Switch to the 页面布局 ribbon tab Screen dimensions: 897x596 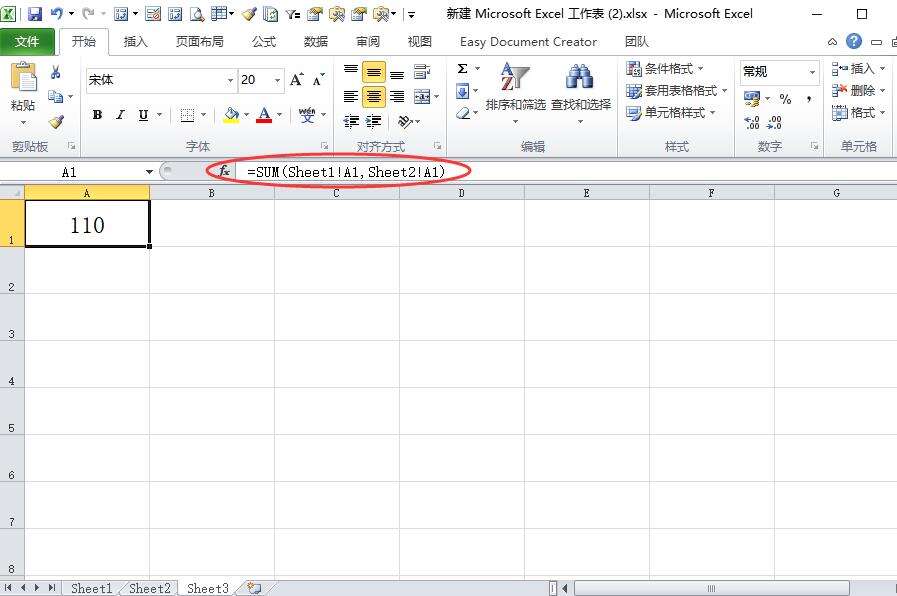(200, 42)
